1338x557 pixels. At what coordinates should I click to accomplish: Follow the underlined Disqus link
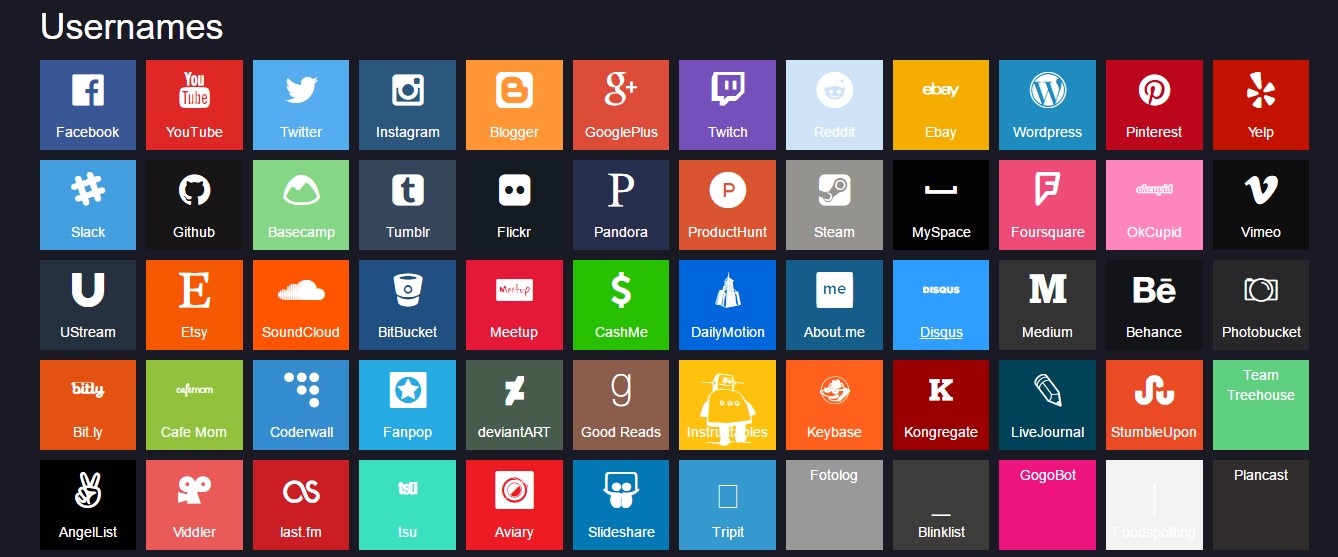click(x=941, y=332)
